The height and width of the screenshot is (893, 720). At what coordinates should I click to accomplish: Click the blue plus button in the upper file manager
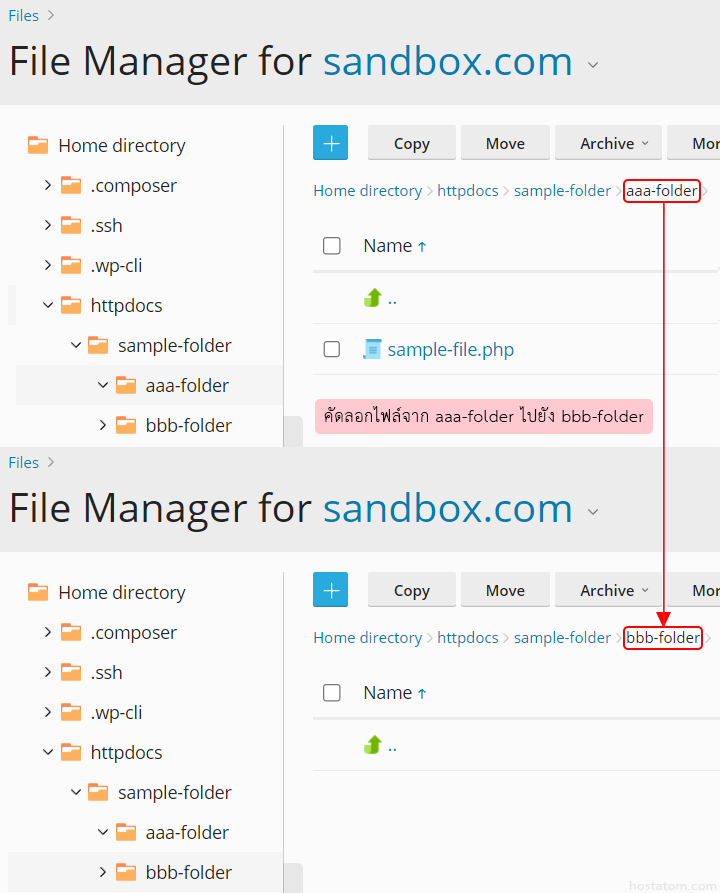(330, 143)
